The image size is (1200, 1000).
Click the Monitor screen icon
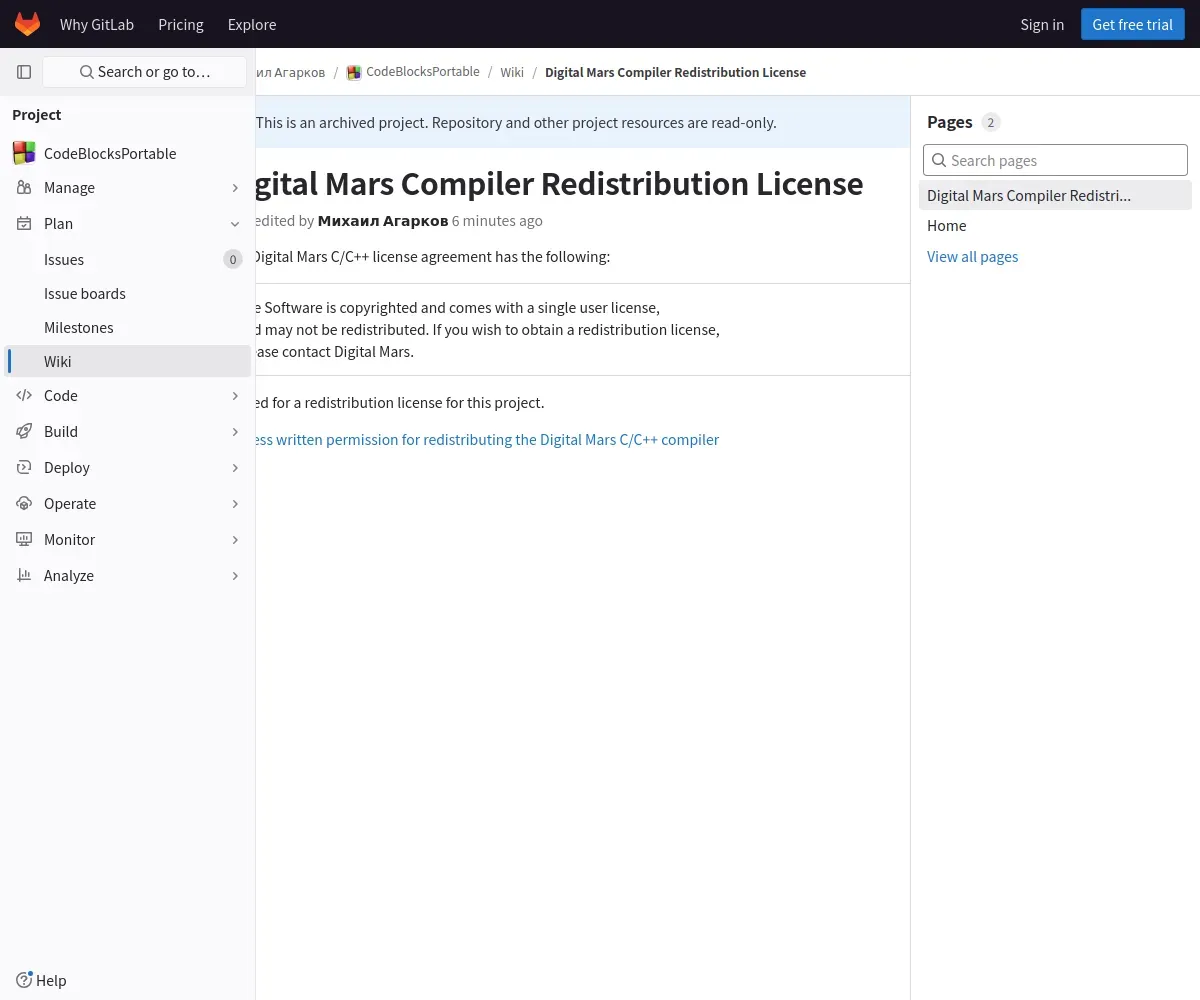(24, 539)
